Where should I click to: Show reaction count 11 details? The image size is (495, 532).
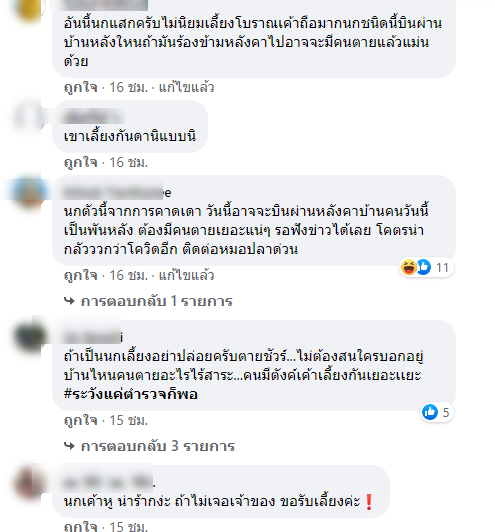point(442,267)
